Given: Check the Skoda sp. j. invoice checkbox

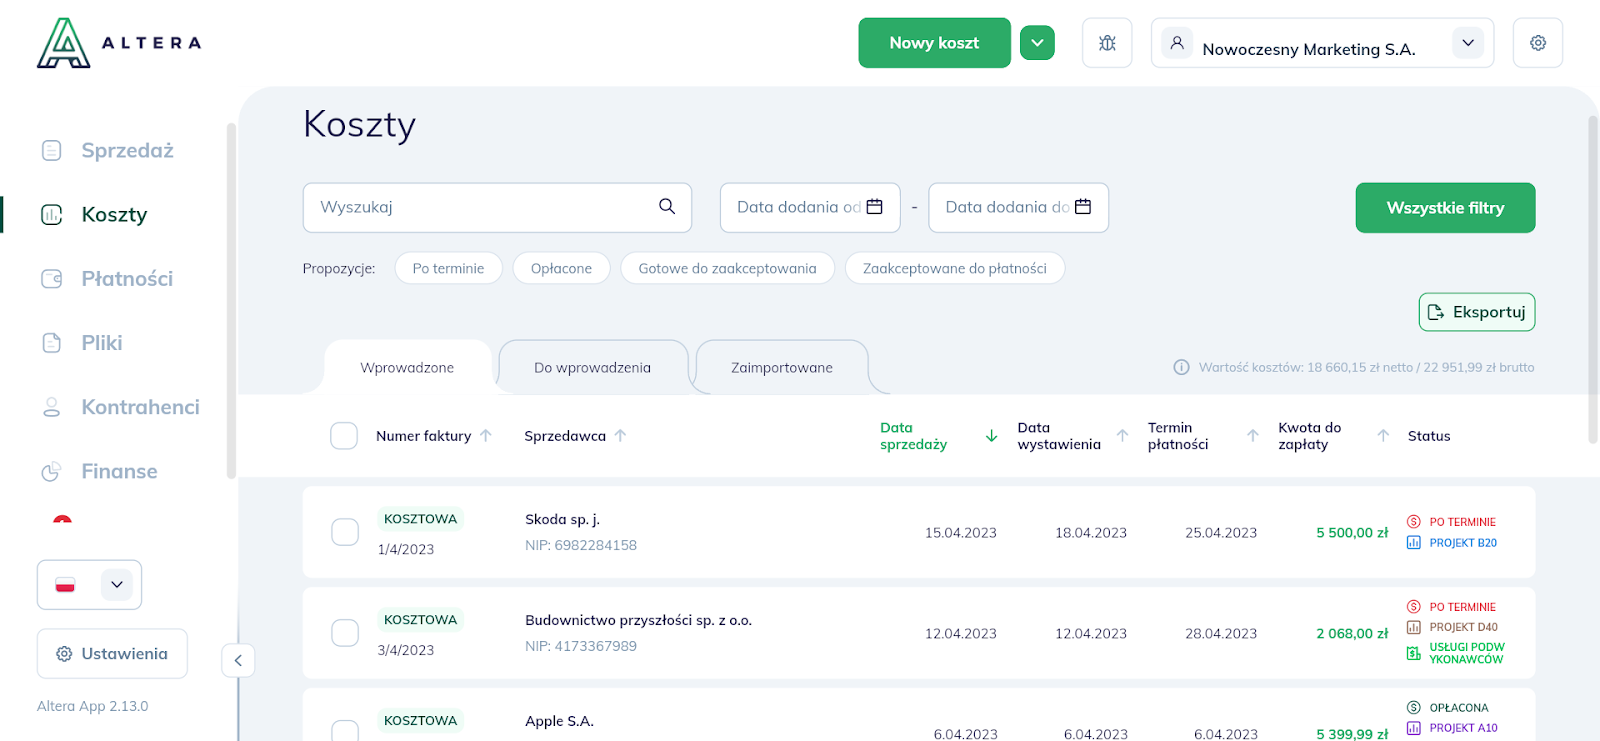Looking at the screenshot, I should point(345,532).
